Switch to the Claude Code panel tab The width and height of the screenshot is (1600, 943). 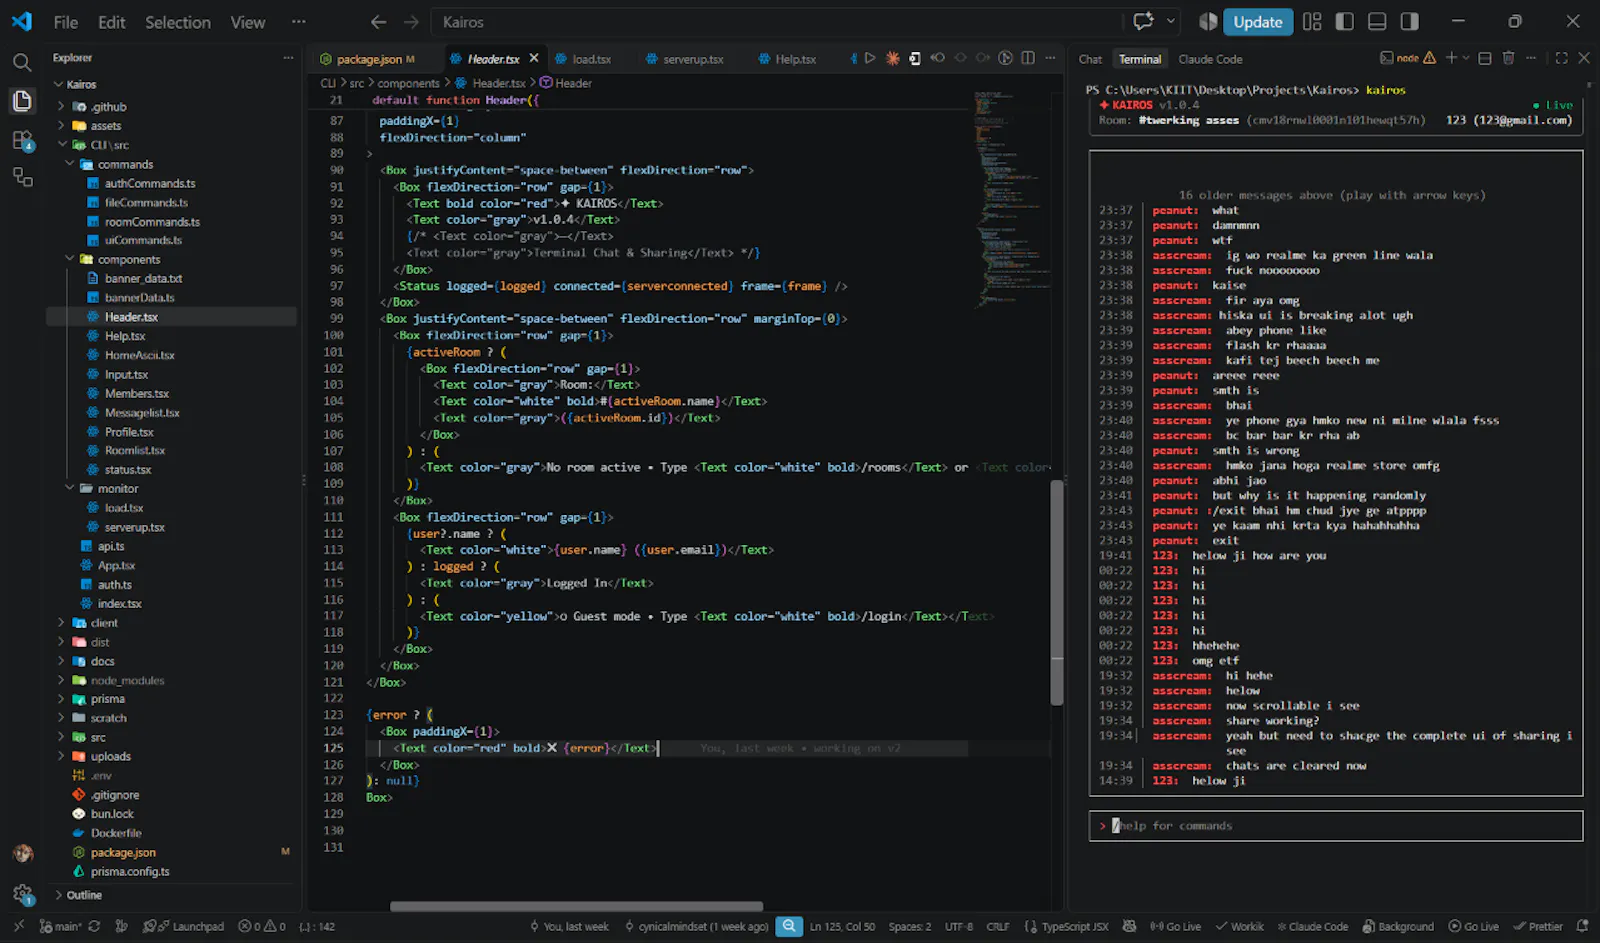(1210, 59)
